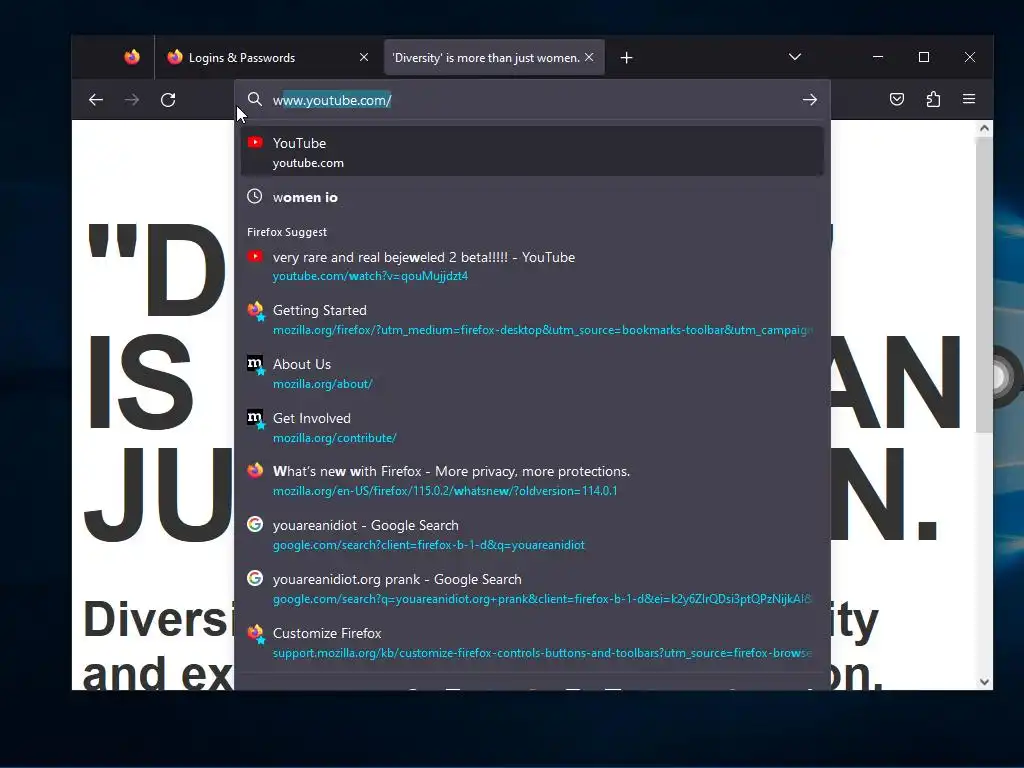Open a new tab with plus button
Screen dimensions: 1024x768
(626, 58)
